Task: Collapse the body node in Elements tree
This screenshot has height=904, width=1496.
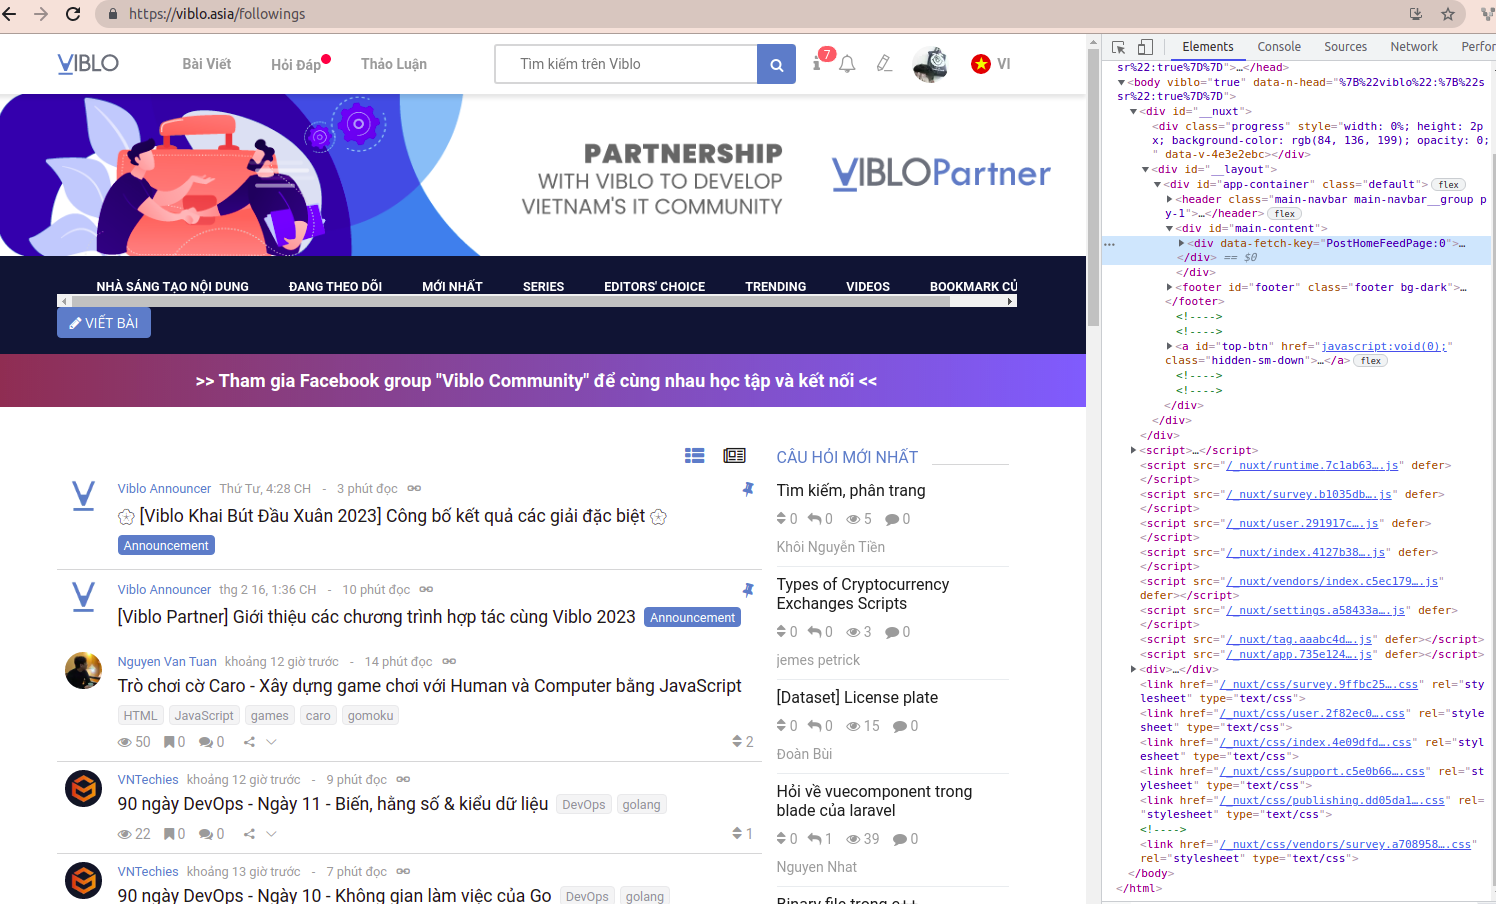Action: (x=1121, y=83)
